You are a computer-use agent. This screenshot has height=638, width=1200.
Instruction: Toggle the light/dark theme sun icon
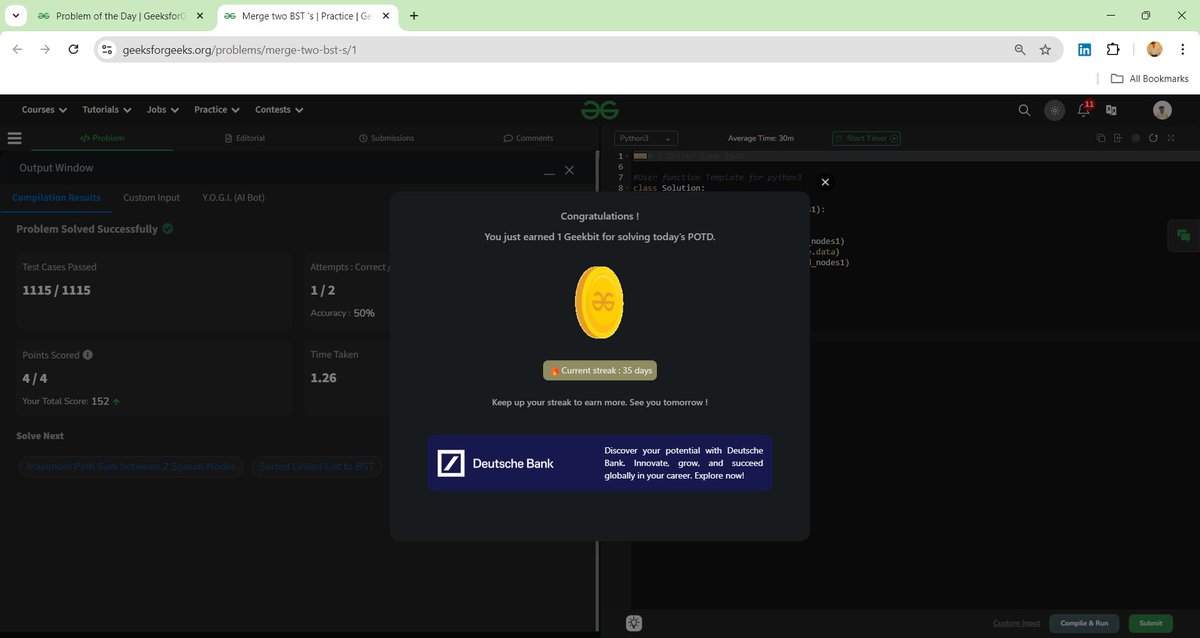point(1054,110)
